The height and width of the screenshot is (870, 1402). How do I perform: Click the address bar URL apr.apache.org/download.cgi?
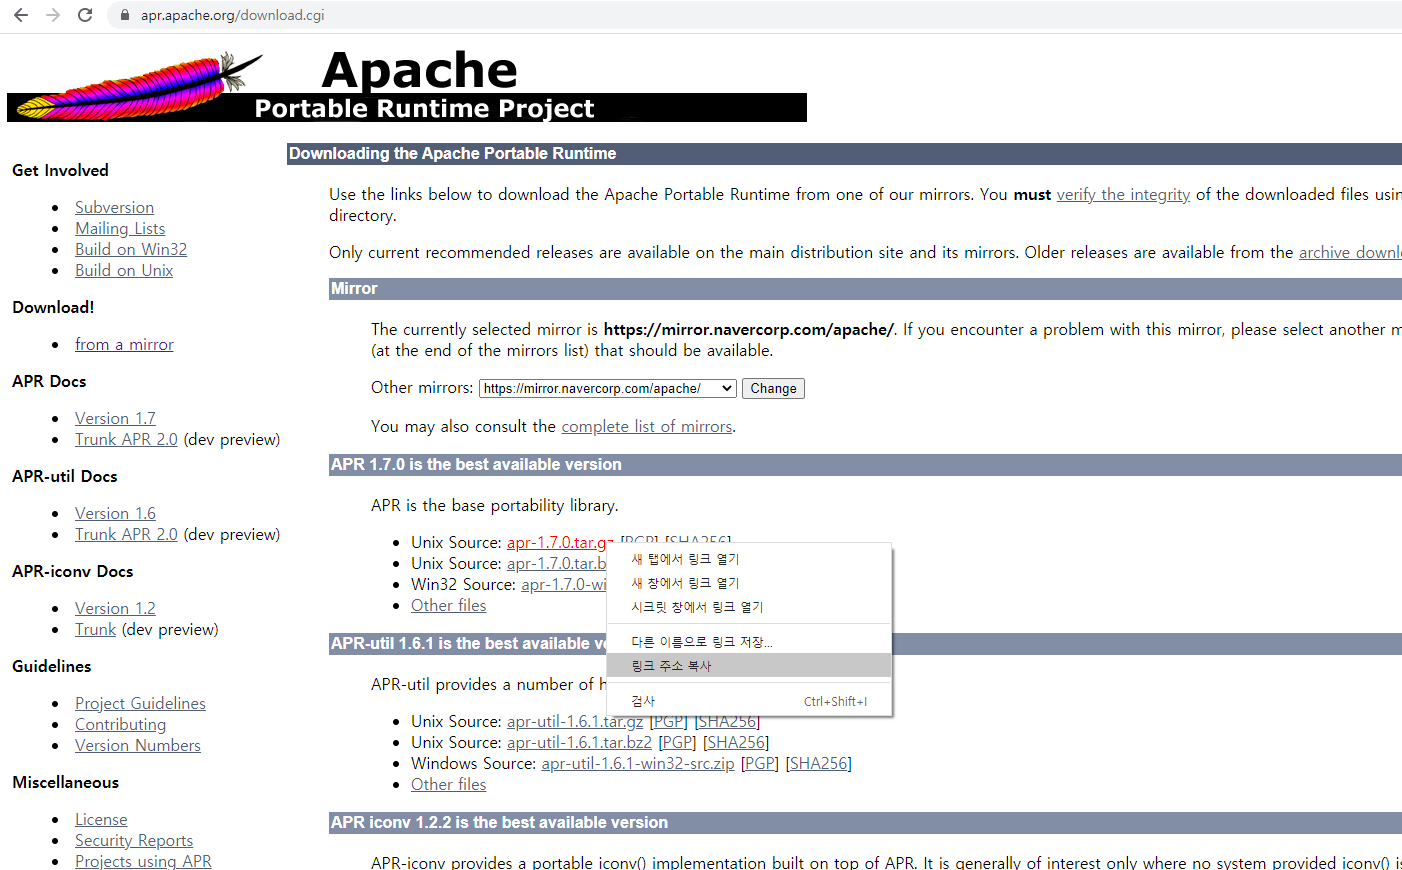tap(232, 15)
